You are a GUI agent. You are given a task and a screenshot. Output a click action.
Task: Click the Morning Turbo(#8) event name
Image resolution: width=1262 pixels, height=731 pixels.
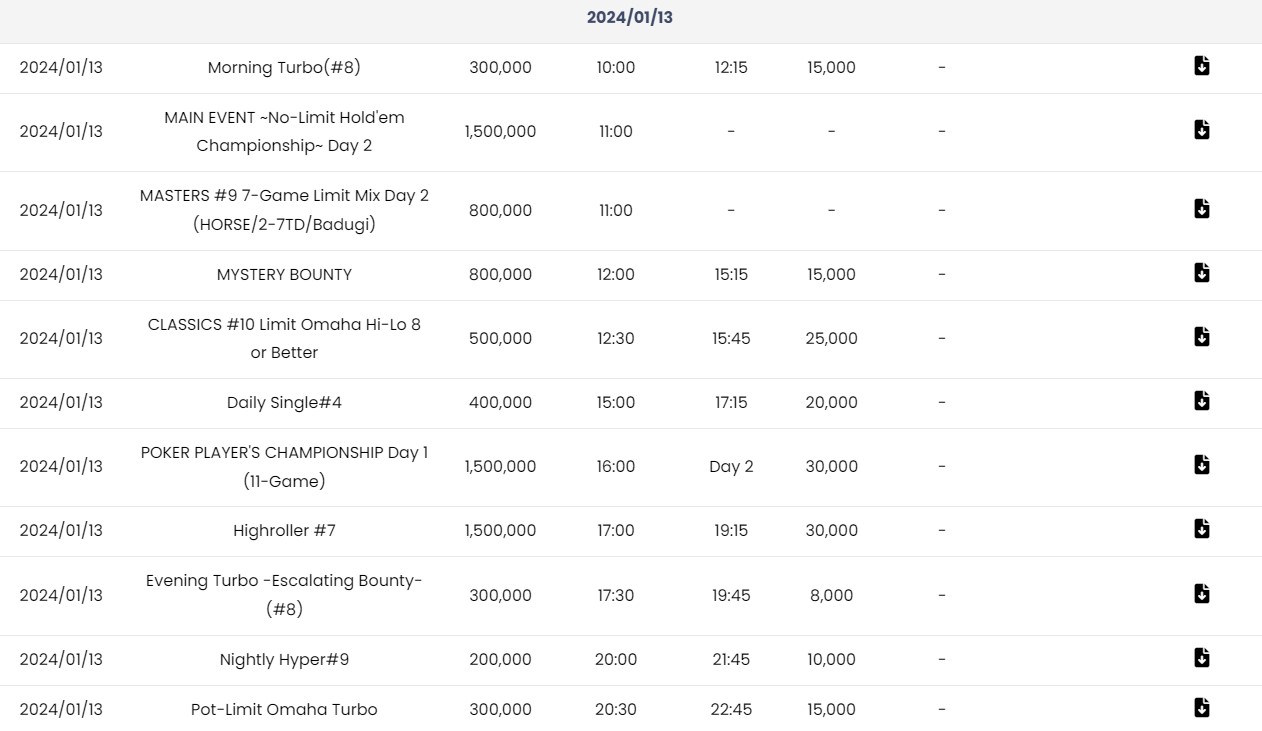[284, 67]
